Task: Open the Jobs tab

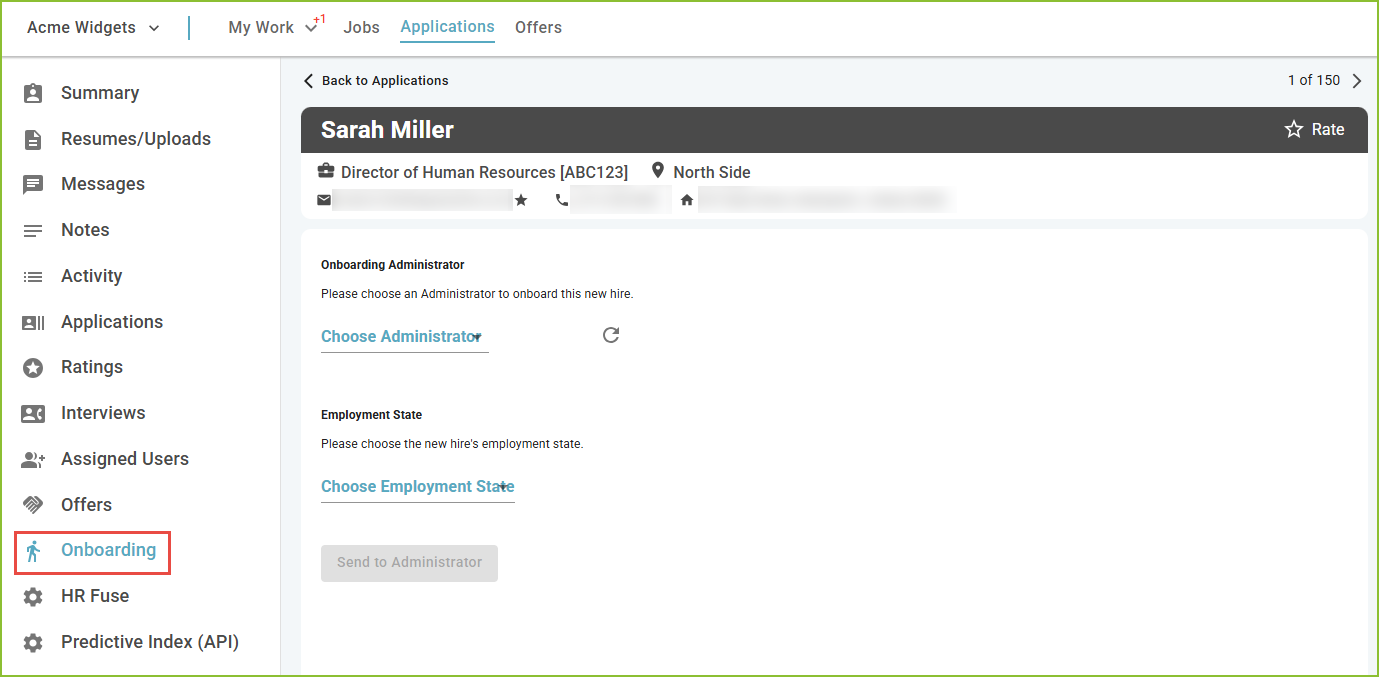Action: pos(362,28)
